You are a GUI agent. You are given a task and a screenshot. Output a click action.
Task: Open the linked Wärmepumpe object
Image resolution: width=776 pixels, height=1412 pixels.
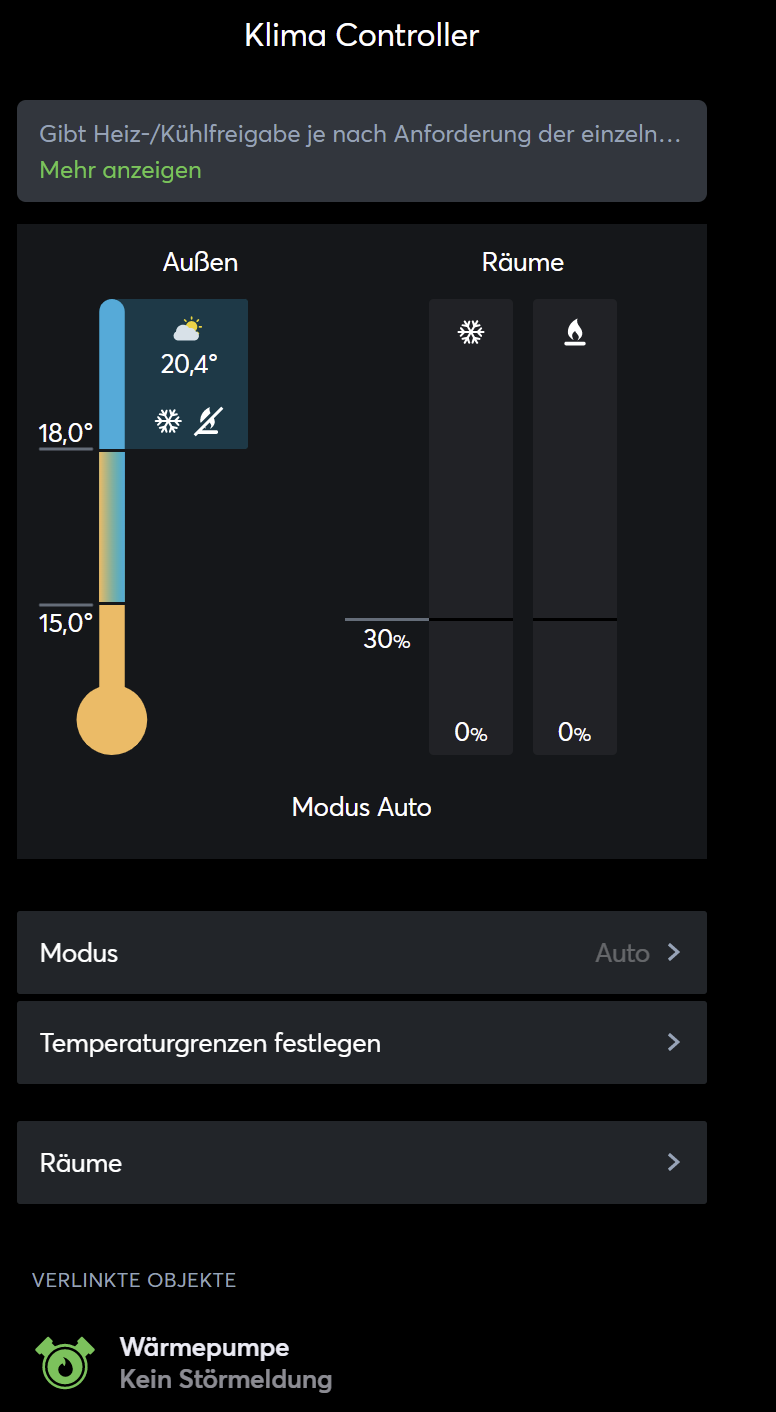204,1347
